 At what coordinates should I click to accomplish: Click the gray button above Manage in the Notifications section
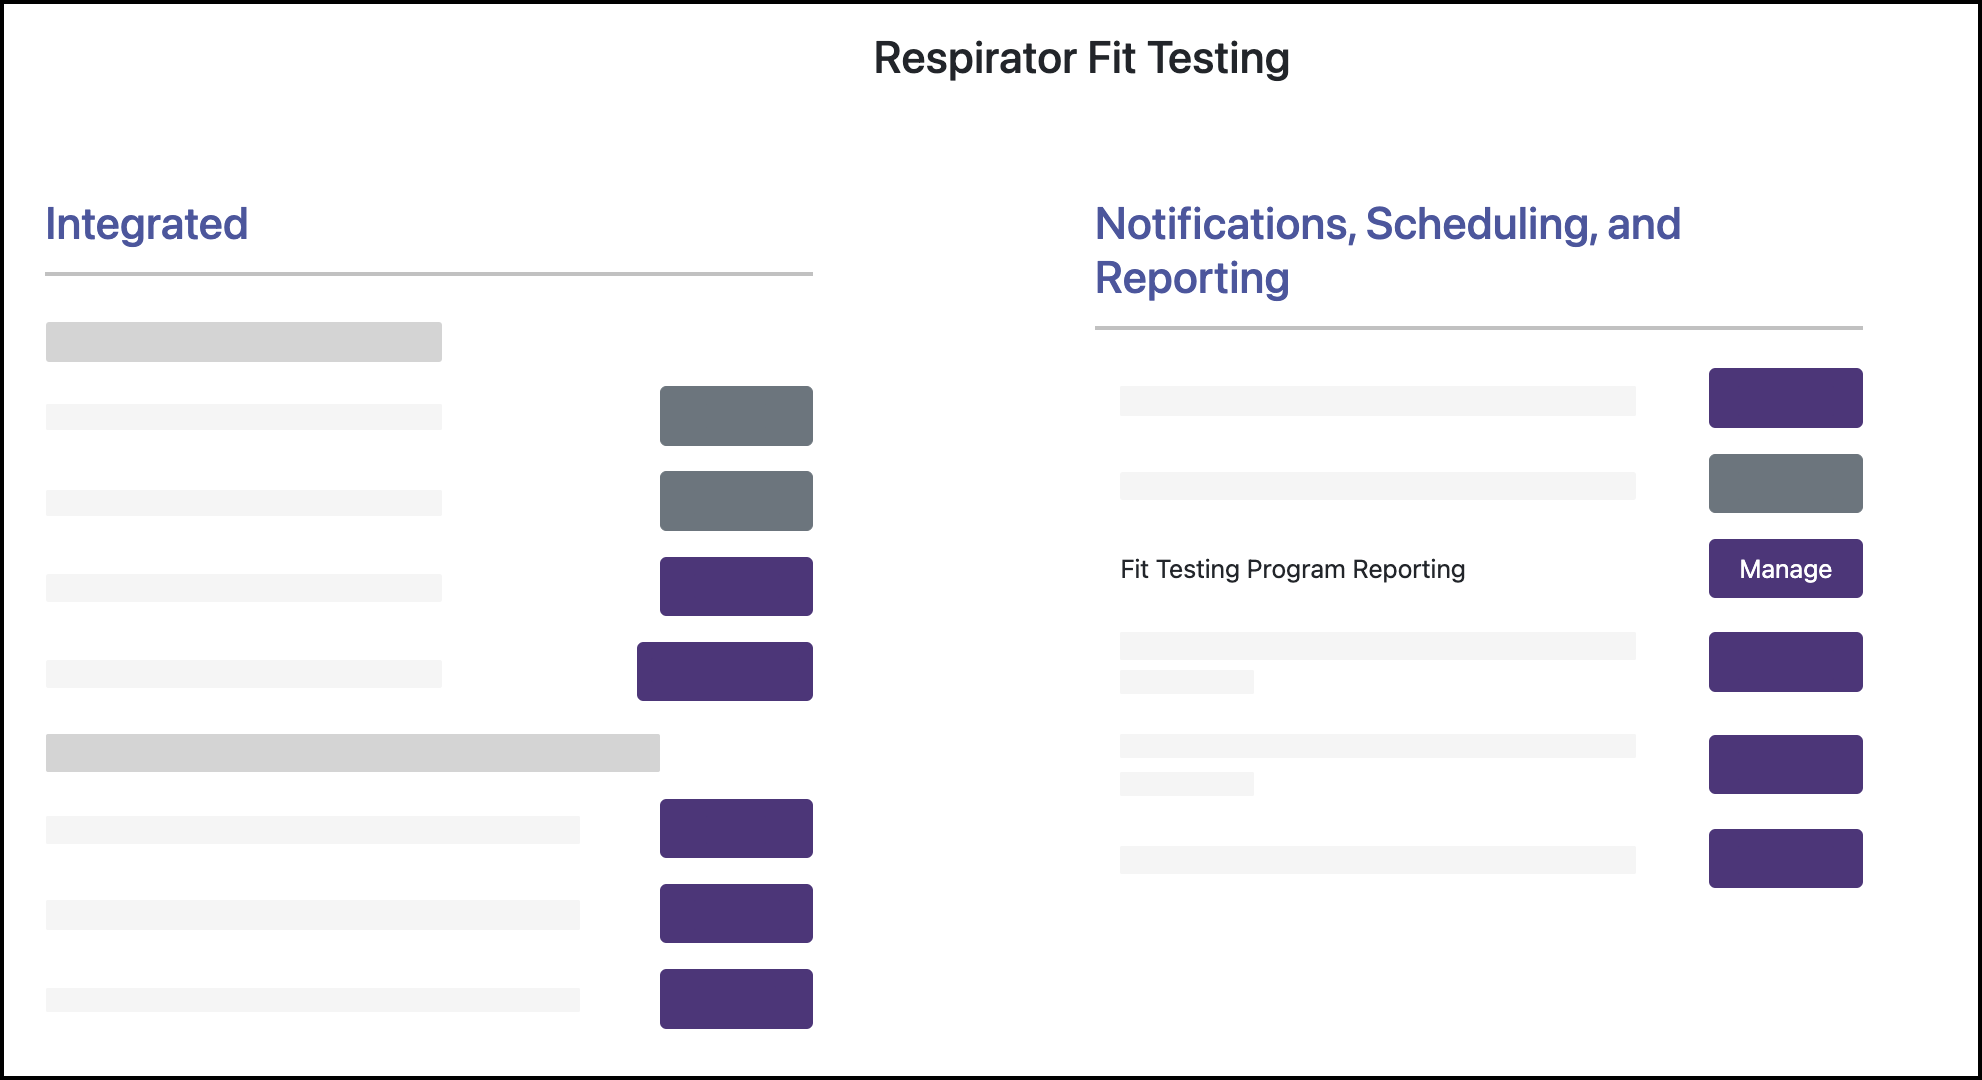tap(1785, 484)
